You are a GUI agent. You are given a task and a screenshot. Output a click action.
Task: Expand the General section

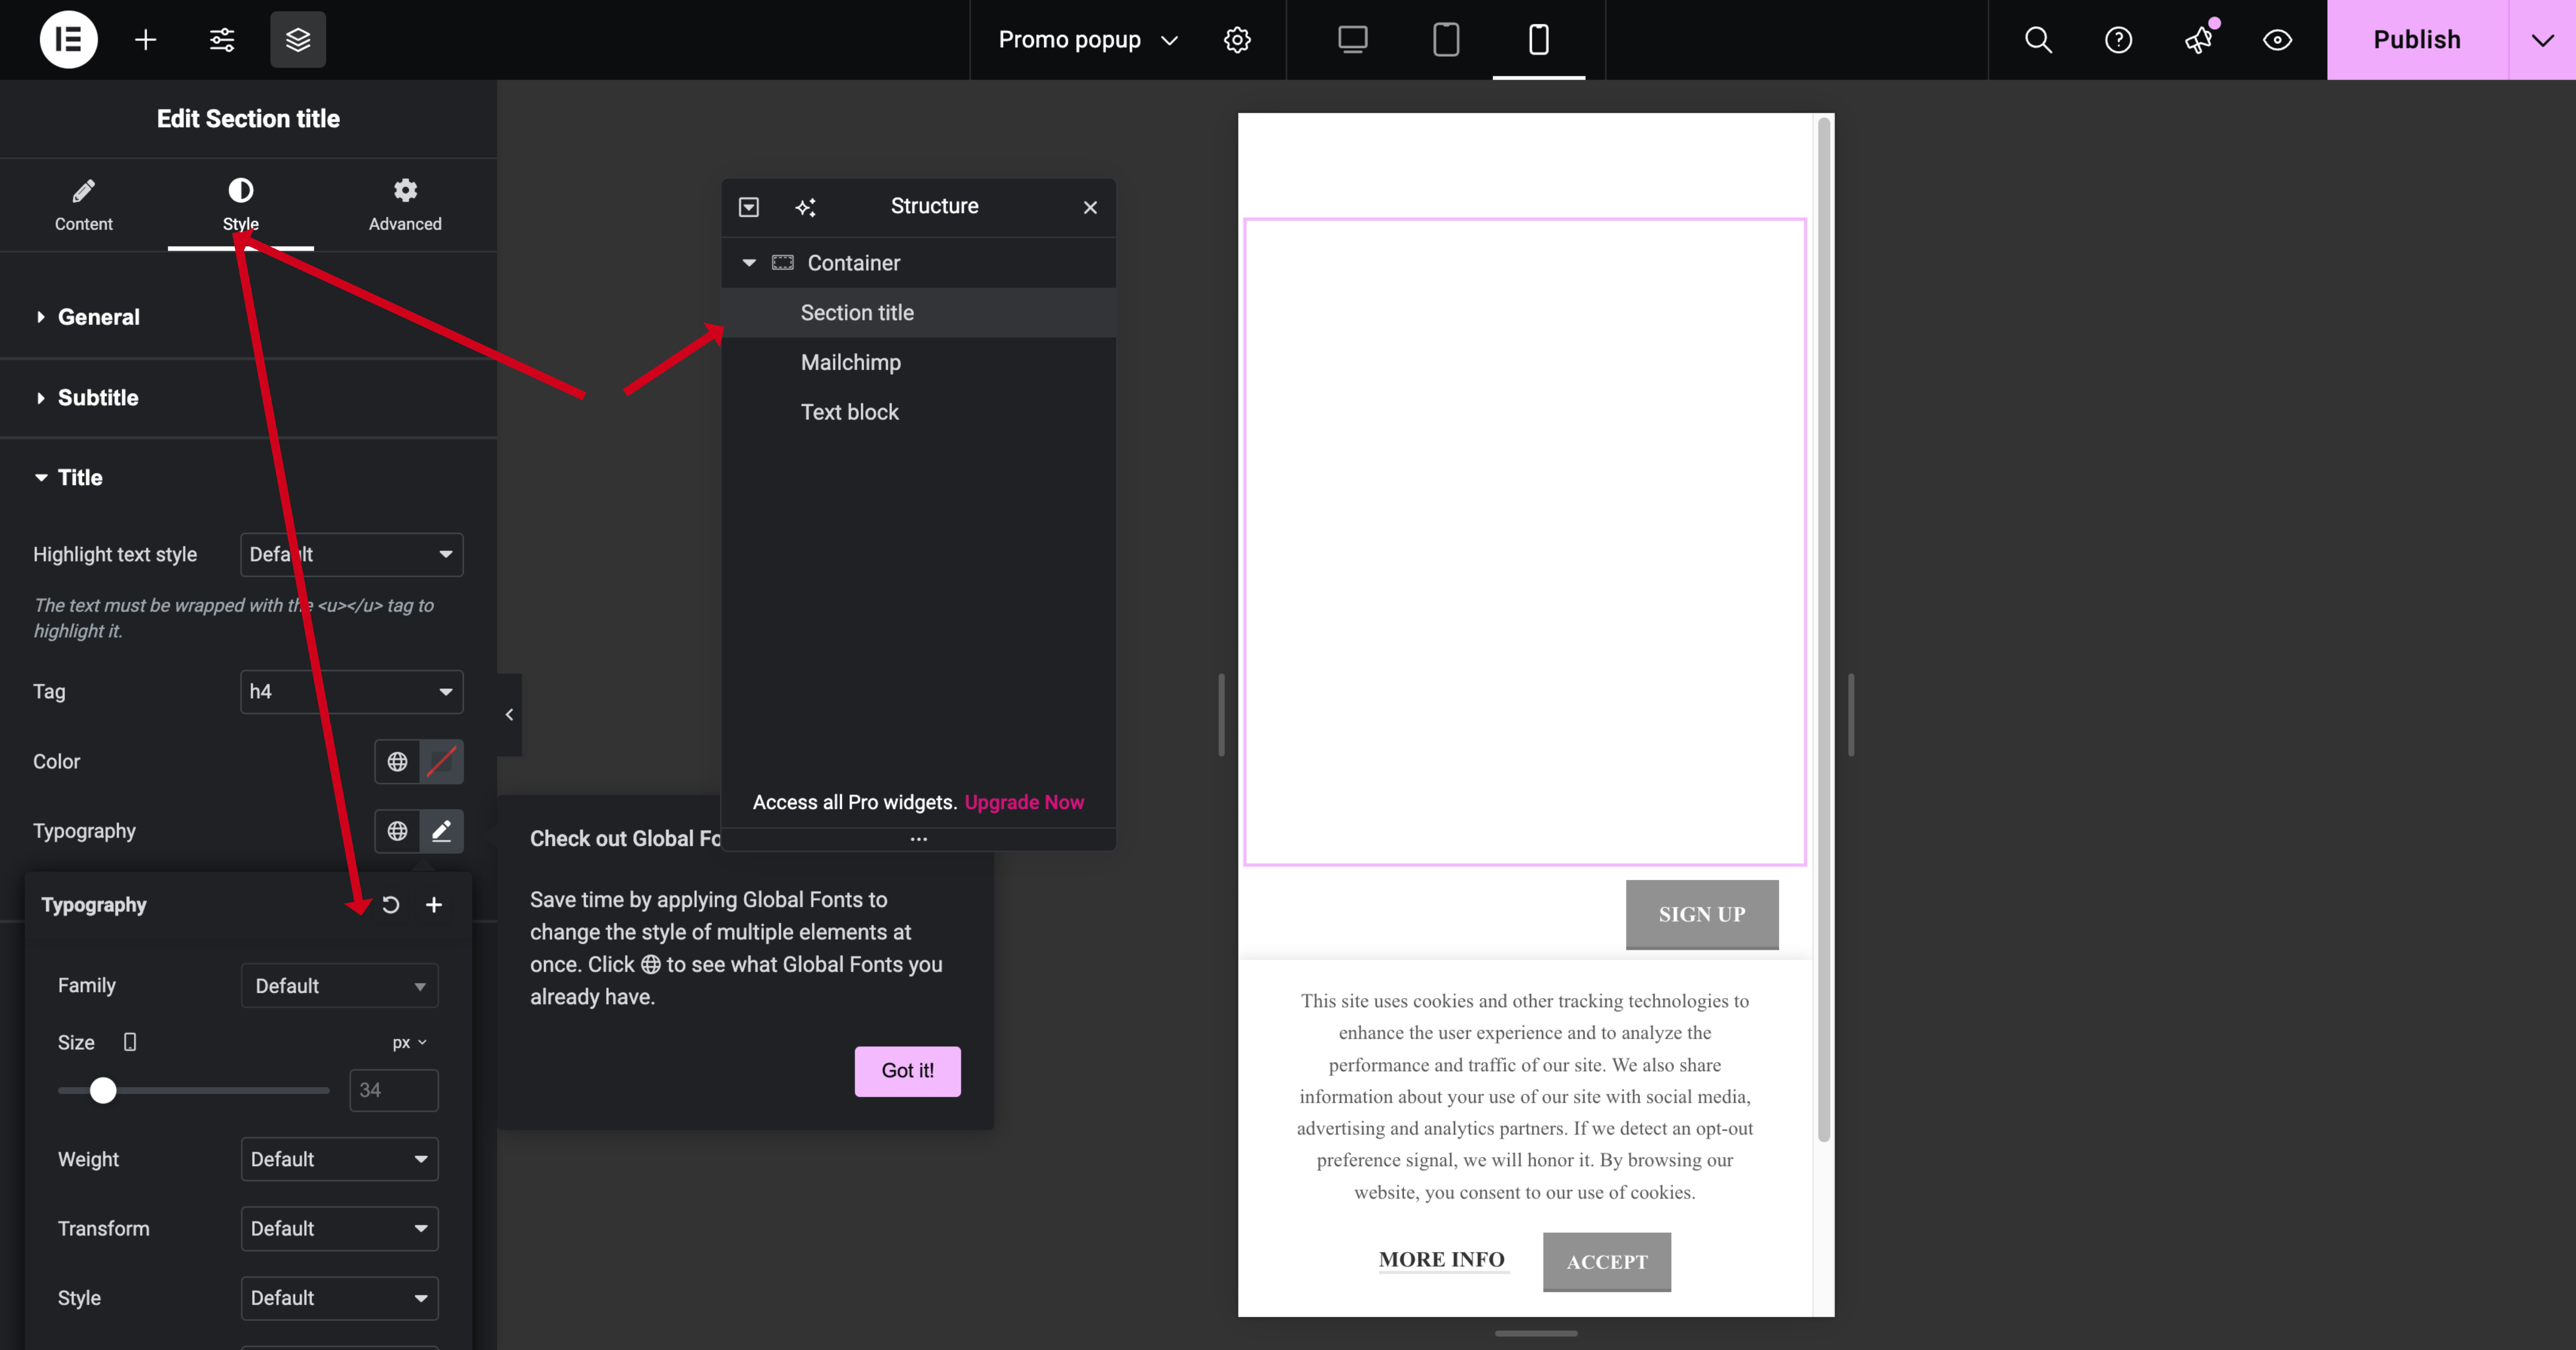[248, 317]
